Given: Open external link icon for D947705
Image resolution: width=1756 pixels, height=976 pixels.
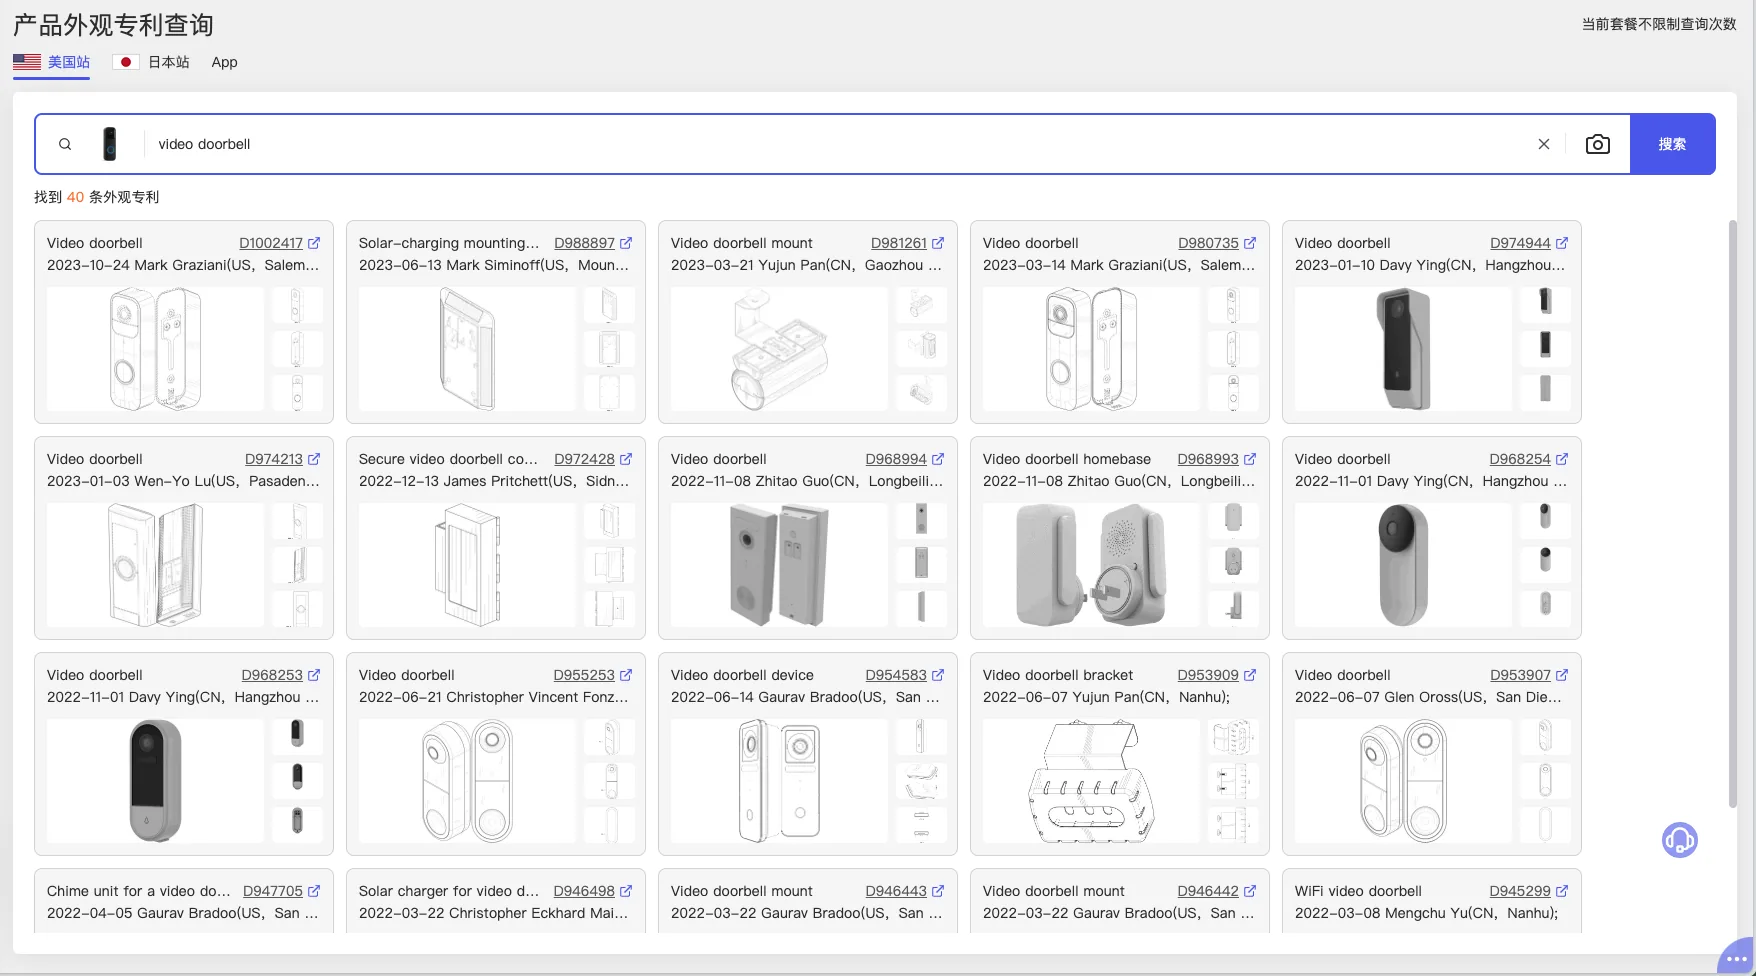Looking at the screenshot, I should pos(314,891).
